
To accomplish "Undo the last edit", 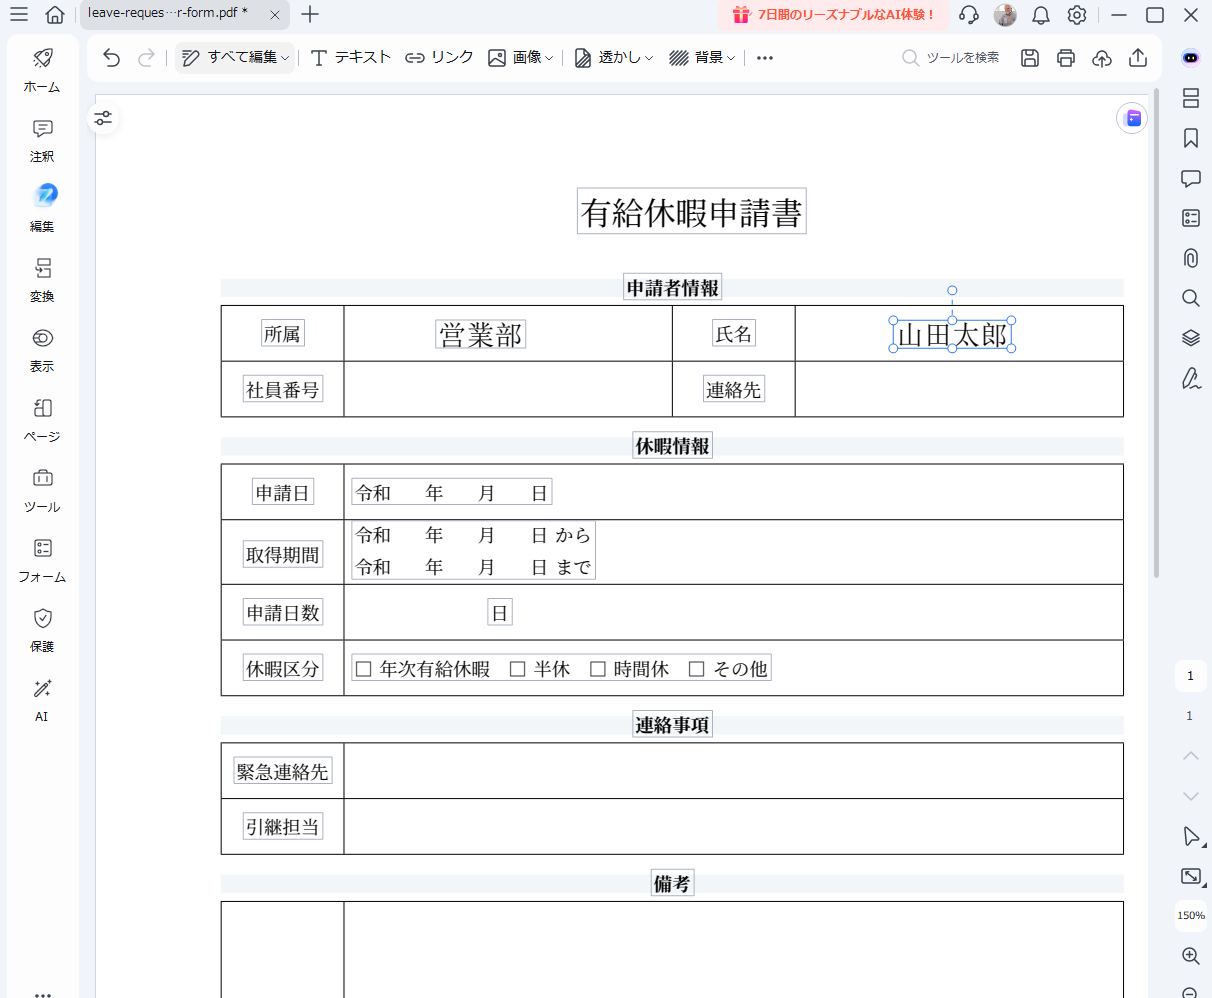I will click(112, 58).
